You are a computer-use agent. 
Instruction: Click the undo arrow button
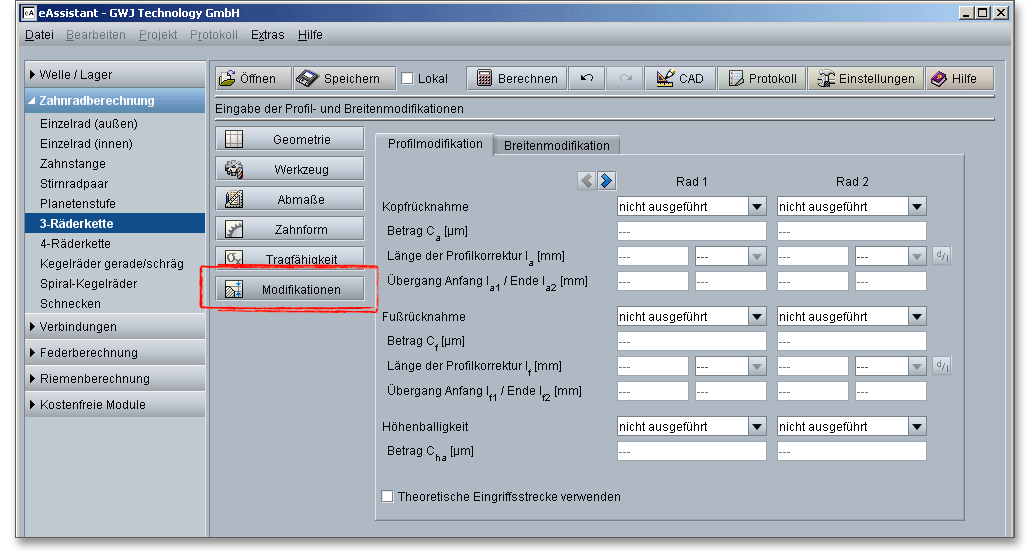pyautogui.click(x=586, y=79)
